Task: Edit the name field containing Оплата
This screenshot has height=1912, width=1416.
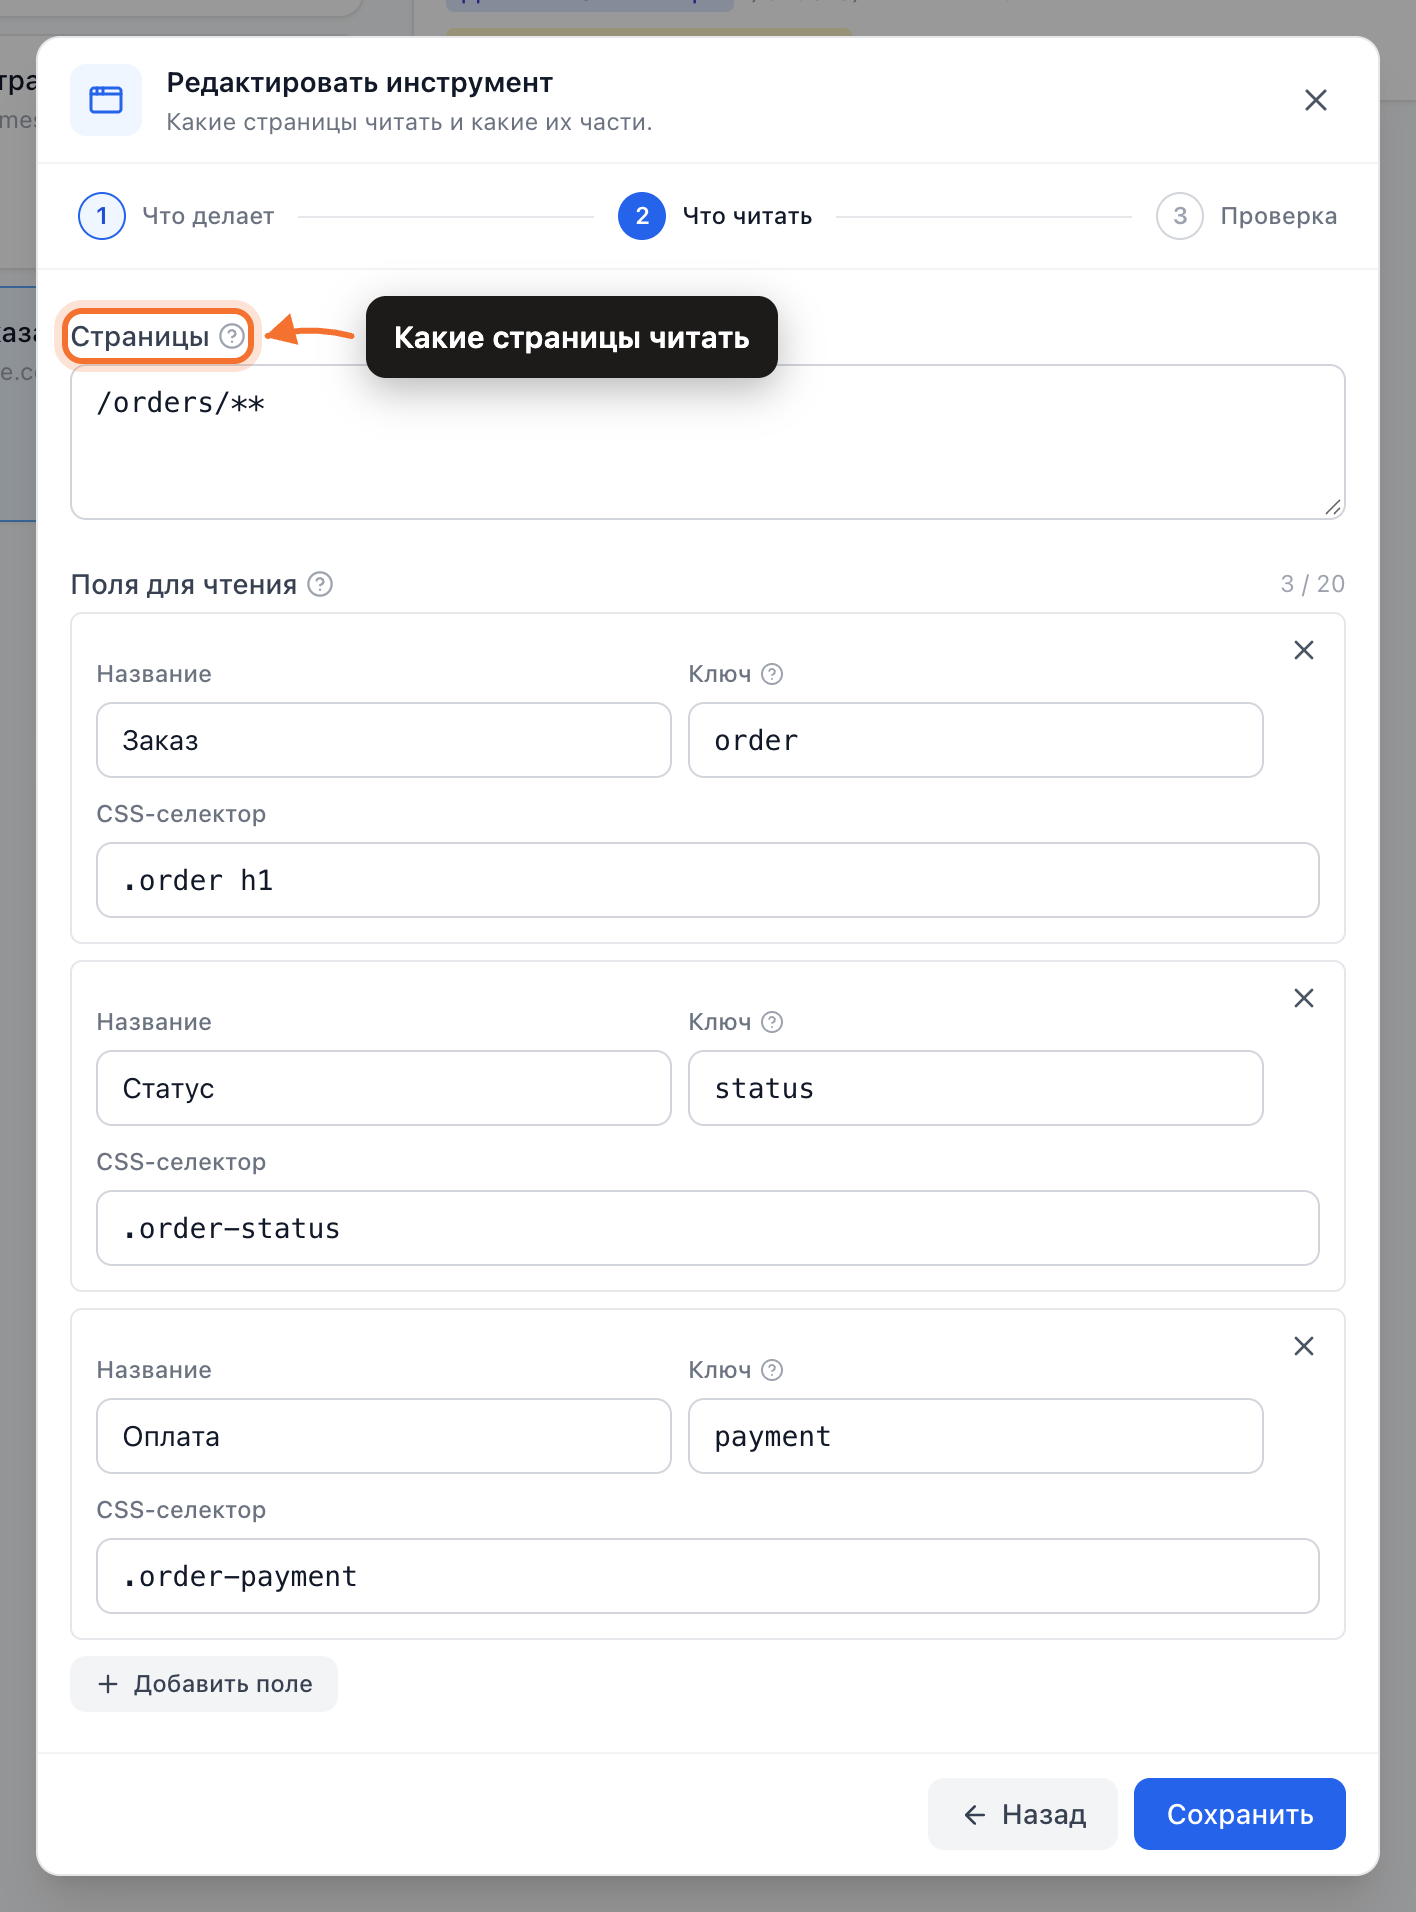Action: click(384, 1436)
